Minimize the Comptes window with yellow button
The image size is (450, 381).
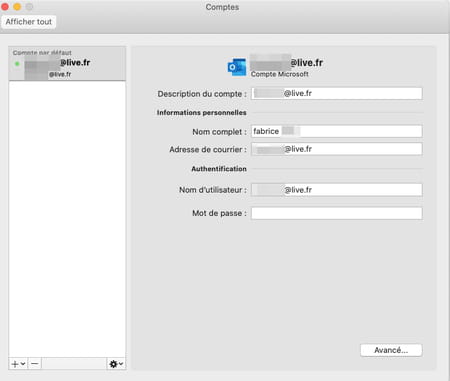17,7
